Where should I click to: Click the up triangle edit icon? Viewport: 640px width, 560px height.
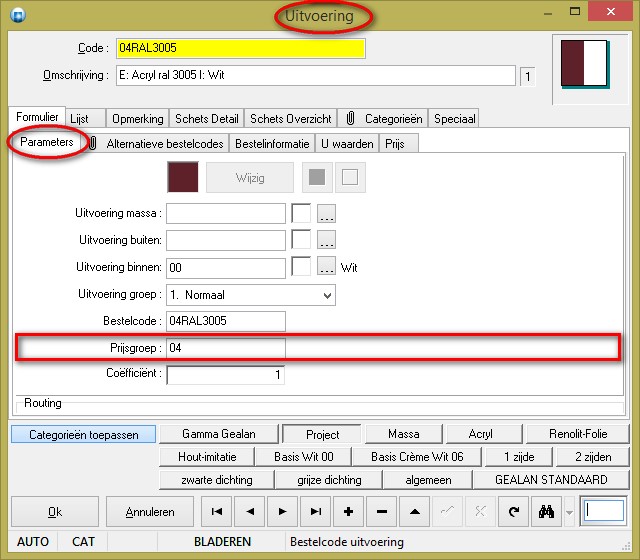tap(415, 511)
